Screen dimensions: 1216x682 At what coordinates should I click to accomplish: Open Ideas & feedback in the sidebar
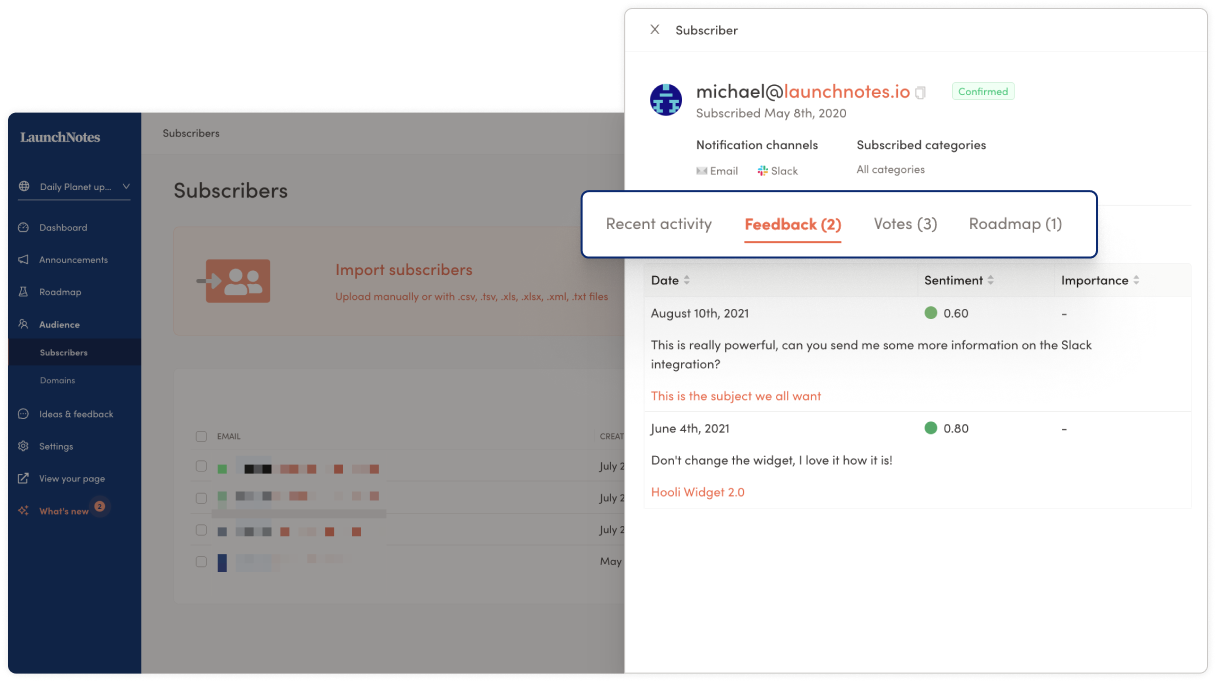76,414
